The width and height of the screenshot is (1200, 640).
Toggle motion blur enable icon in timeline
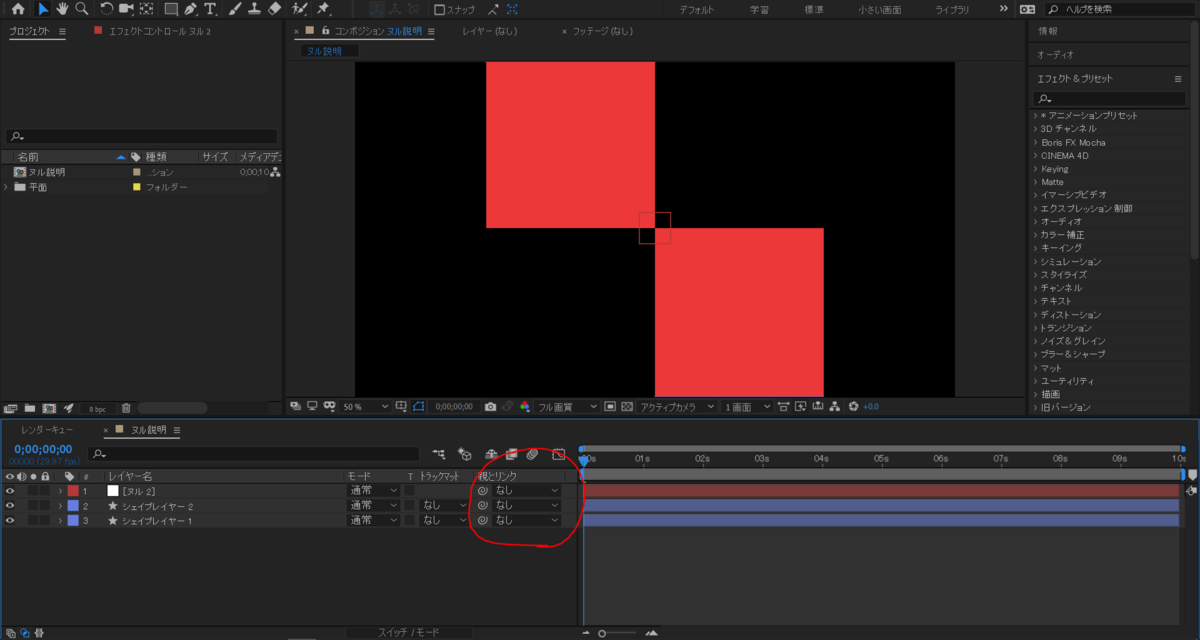[532, 454]
